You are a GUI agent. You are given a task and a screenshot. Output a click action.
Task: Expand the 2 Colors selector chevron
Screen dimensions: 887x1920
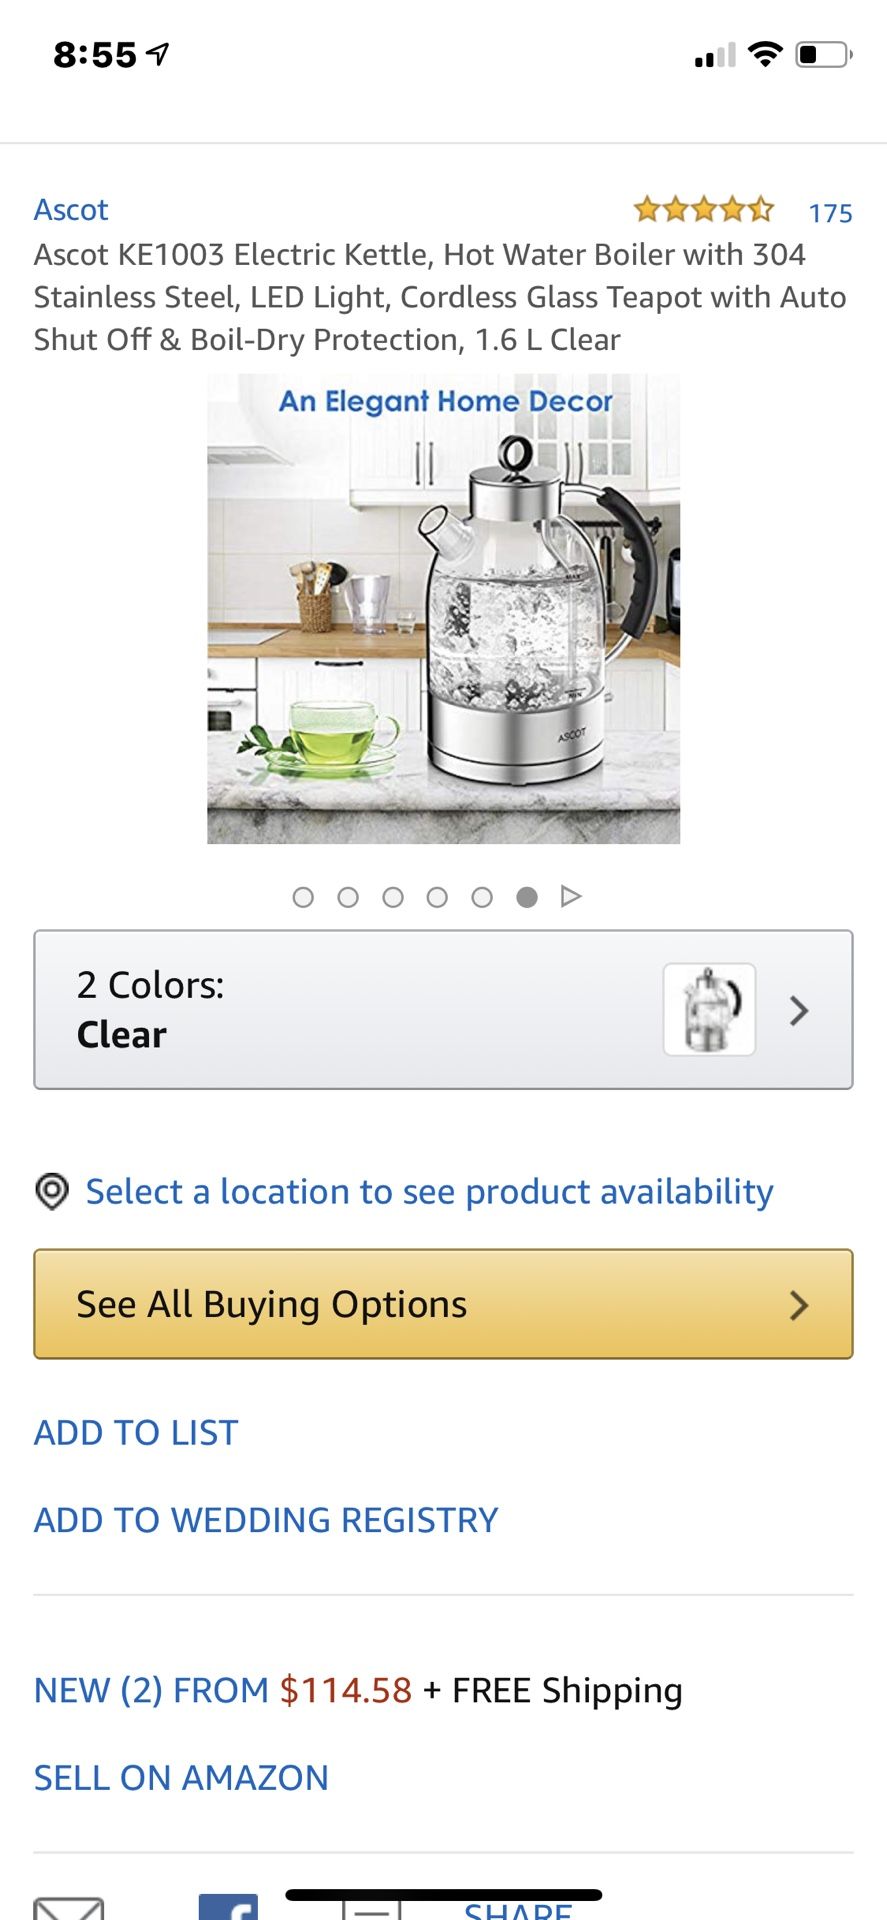click(798, 1011)
